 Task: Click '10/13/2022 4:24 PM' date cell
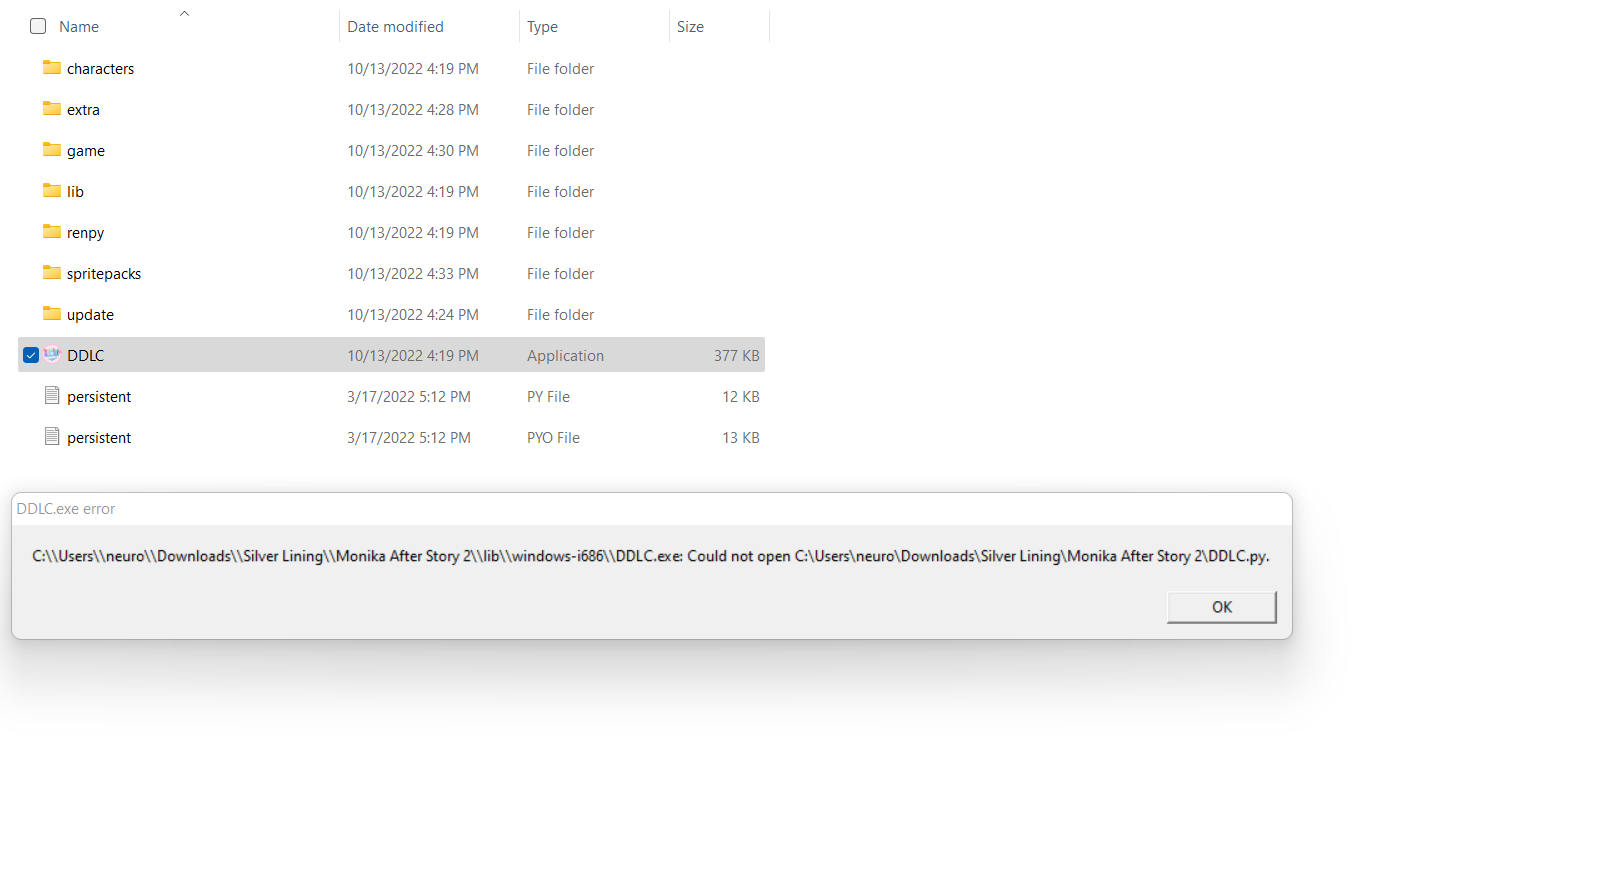coord(413,315)
